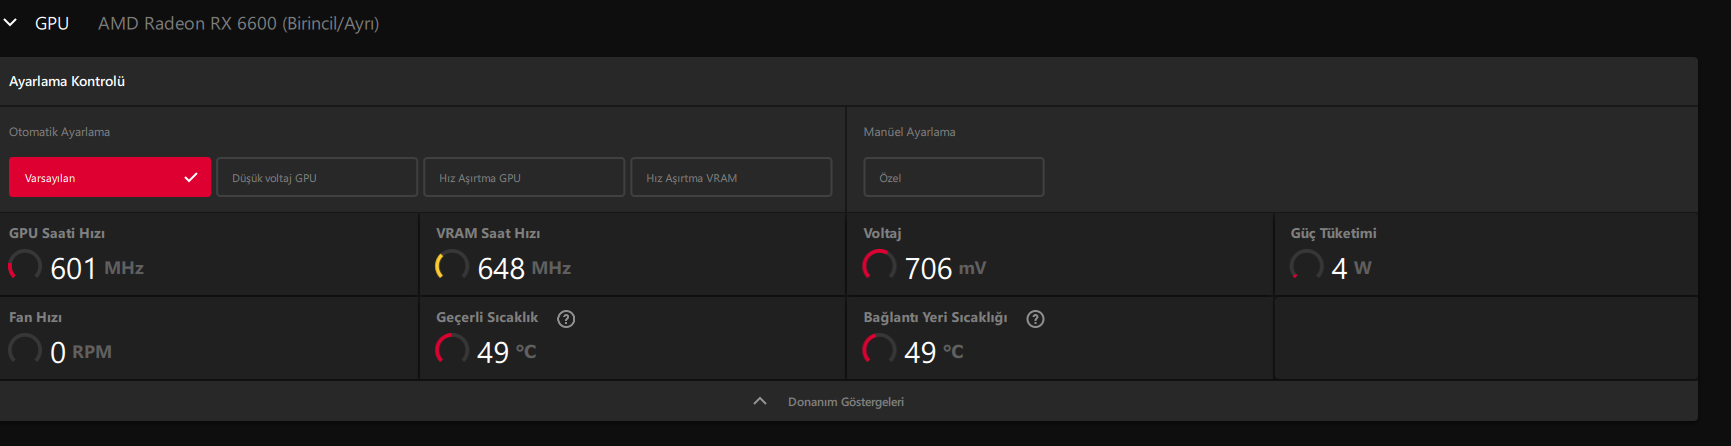Click the checkmark on Varsayılan button
Image resolution: width=1731 pixels, height=446 pixels.
click(x=191, y=178)
